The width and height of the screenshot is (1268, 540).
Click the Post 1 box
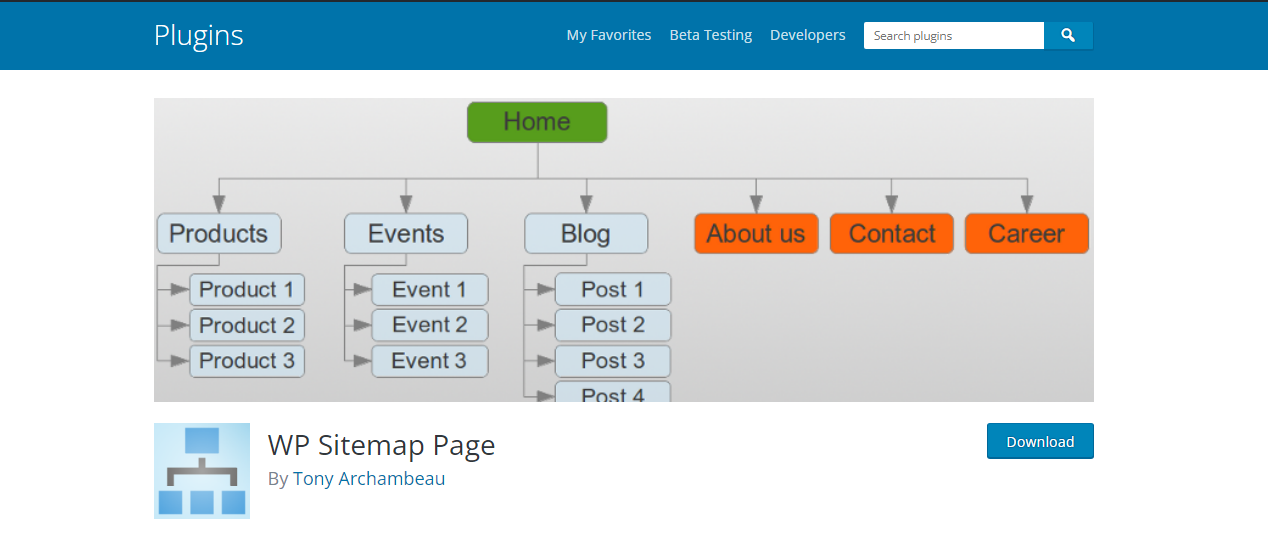[613, 290]
